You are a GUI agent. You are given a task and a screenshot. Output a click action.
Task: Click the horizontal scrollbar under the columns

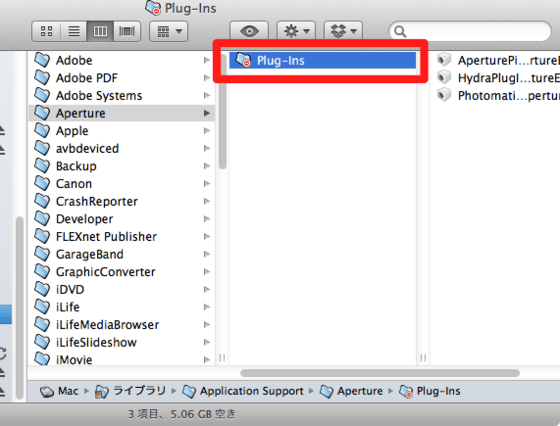click(380, 373)
